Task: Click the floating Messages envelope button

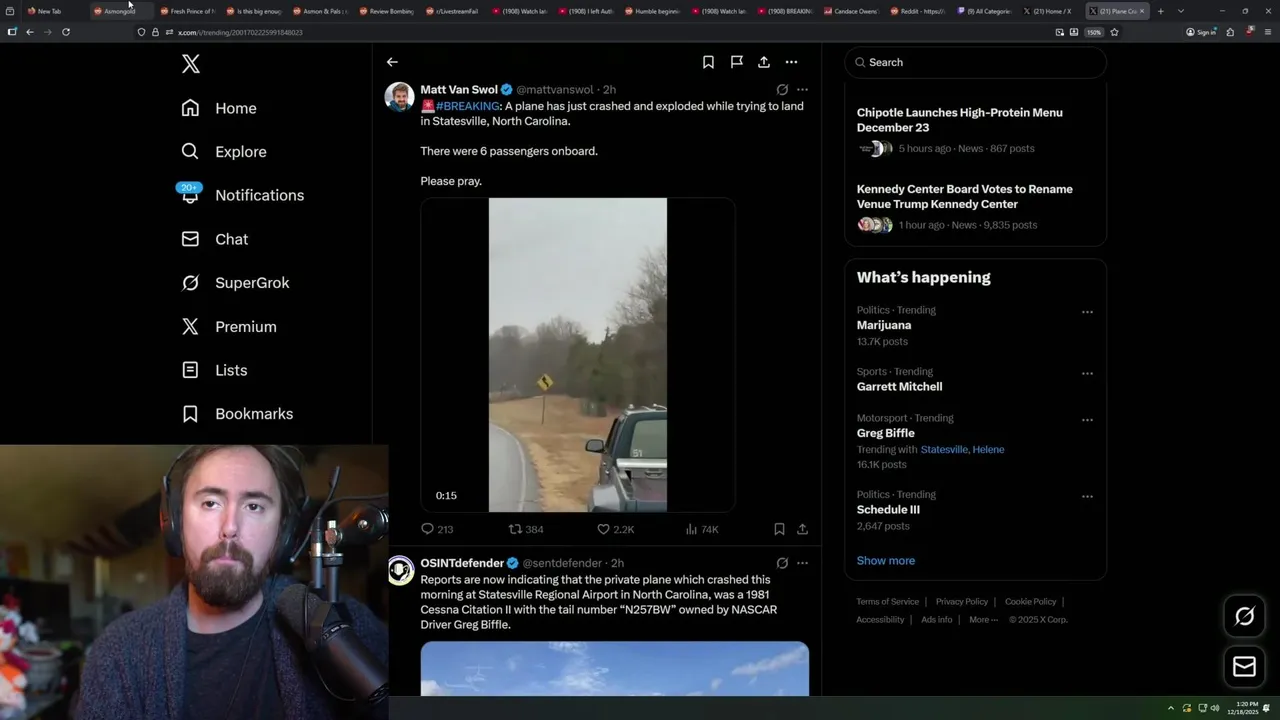Action: (x=1244, y=666)
